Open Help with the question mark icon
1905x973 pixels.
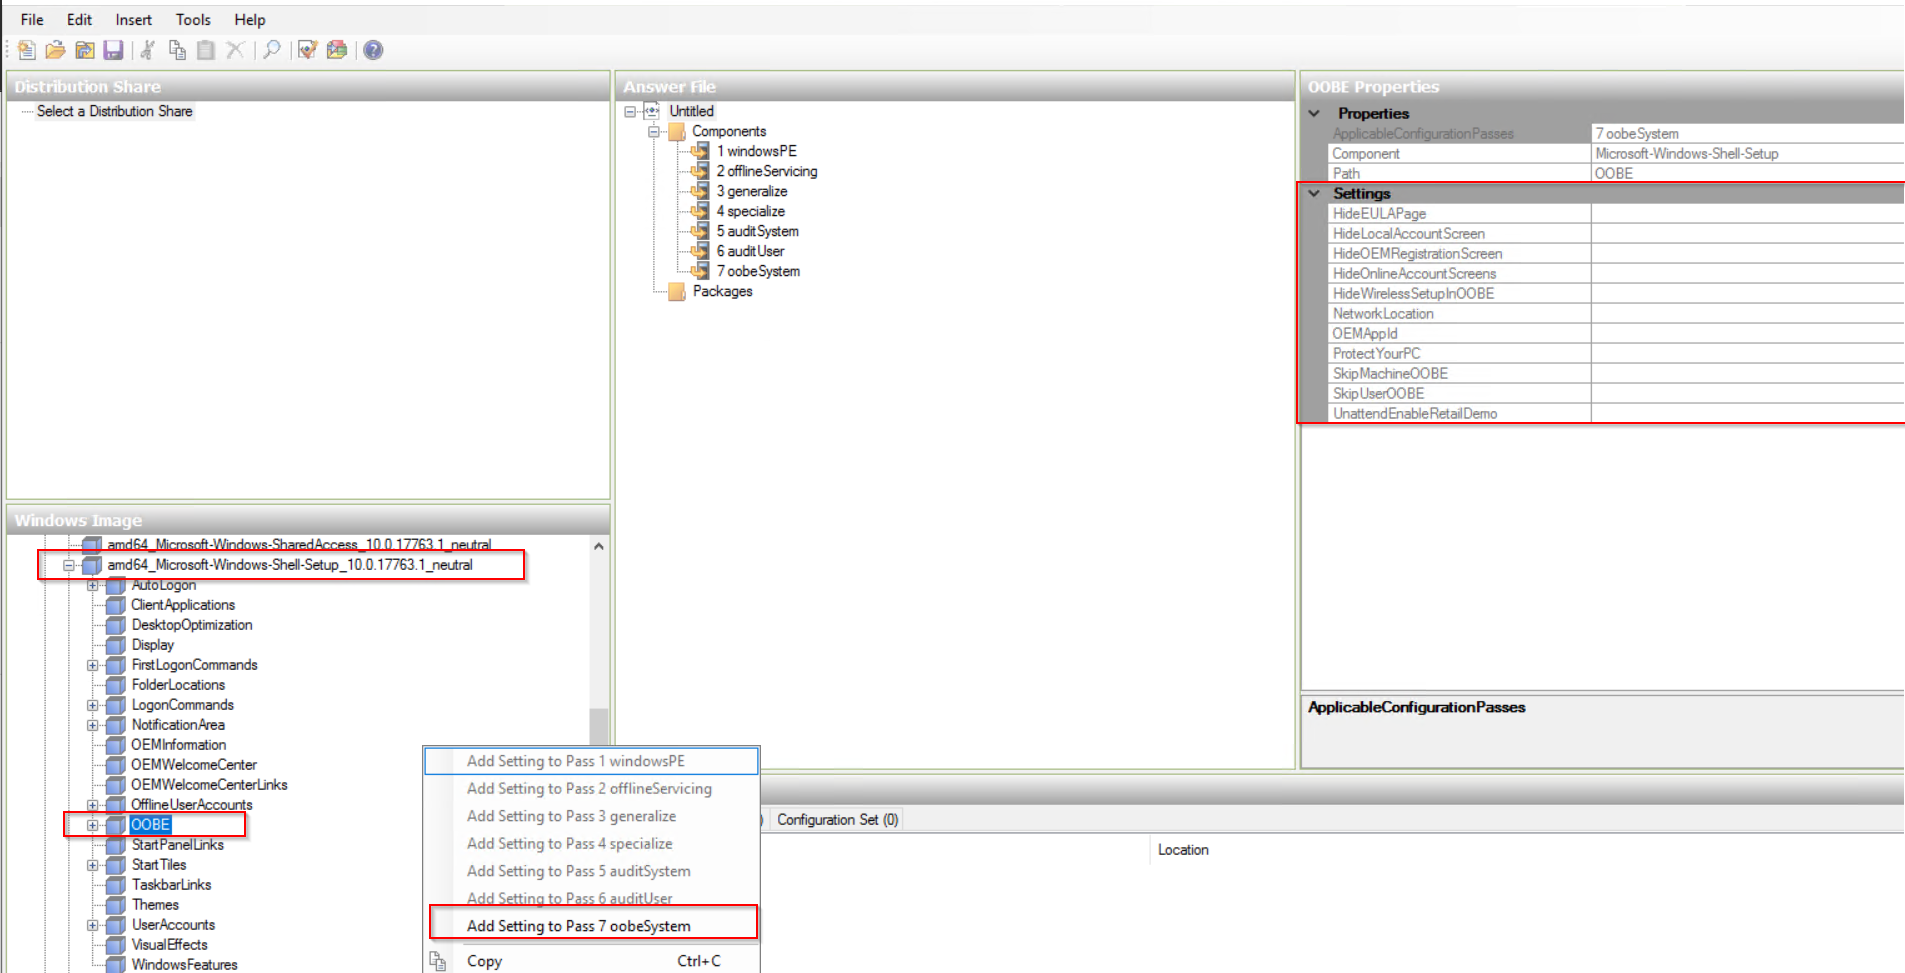[373, 50]
